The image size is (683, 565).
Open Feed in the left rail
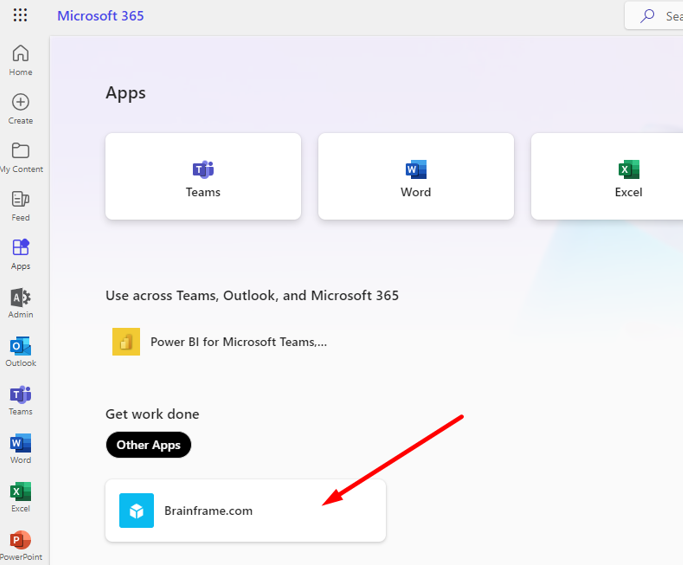20,205
